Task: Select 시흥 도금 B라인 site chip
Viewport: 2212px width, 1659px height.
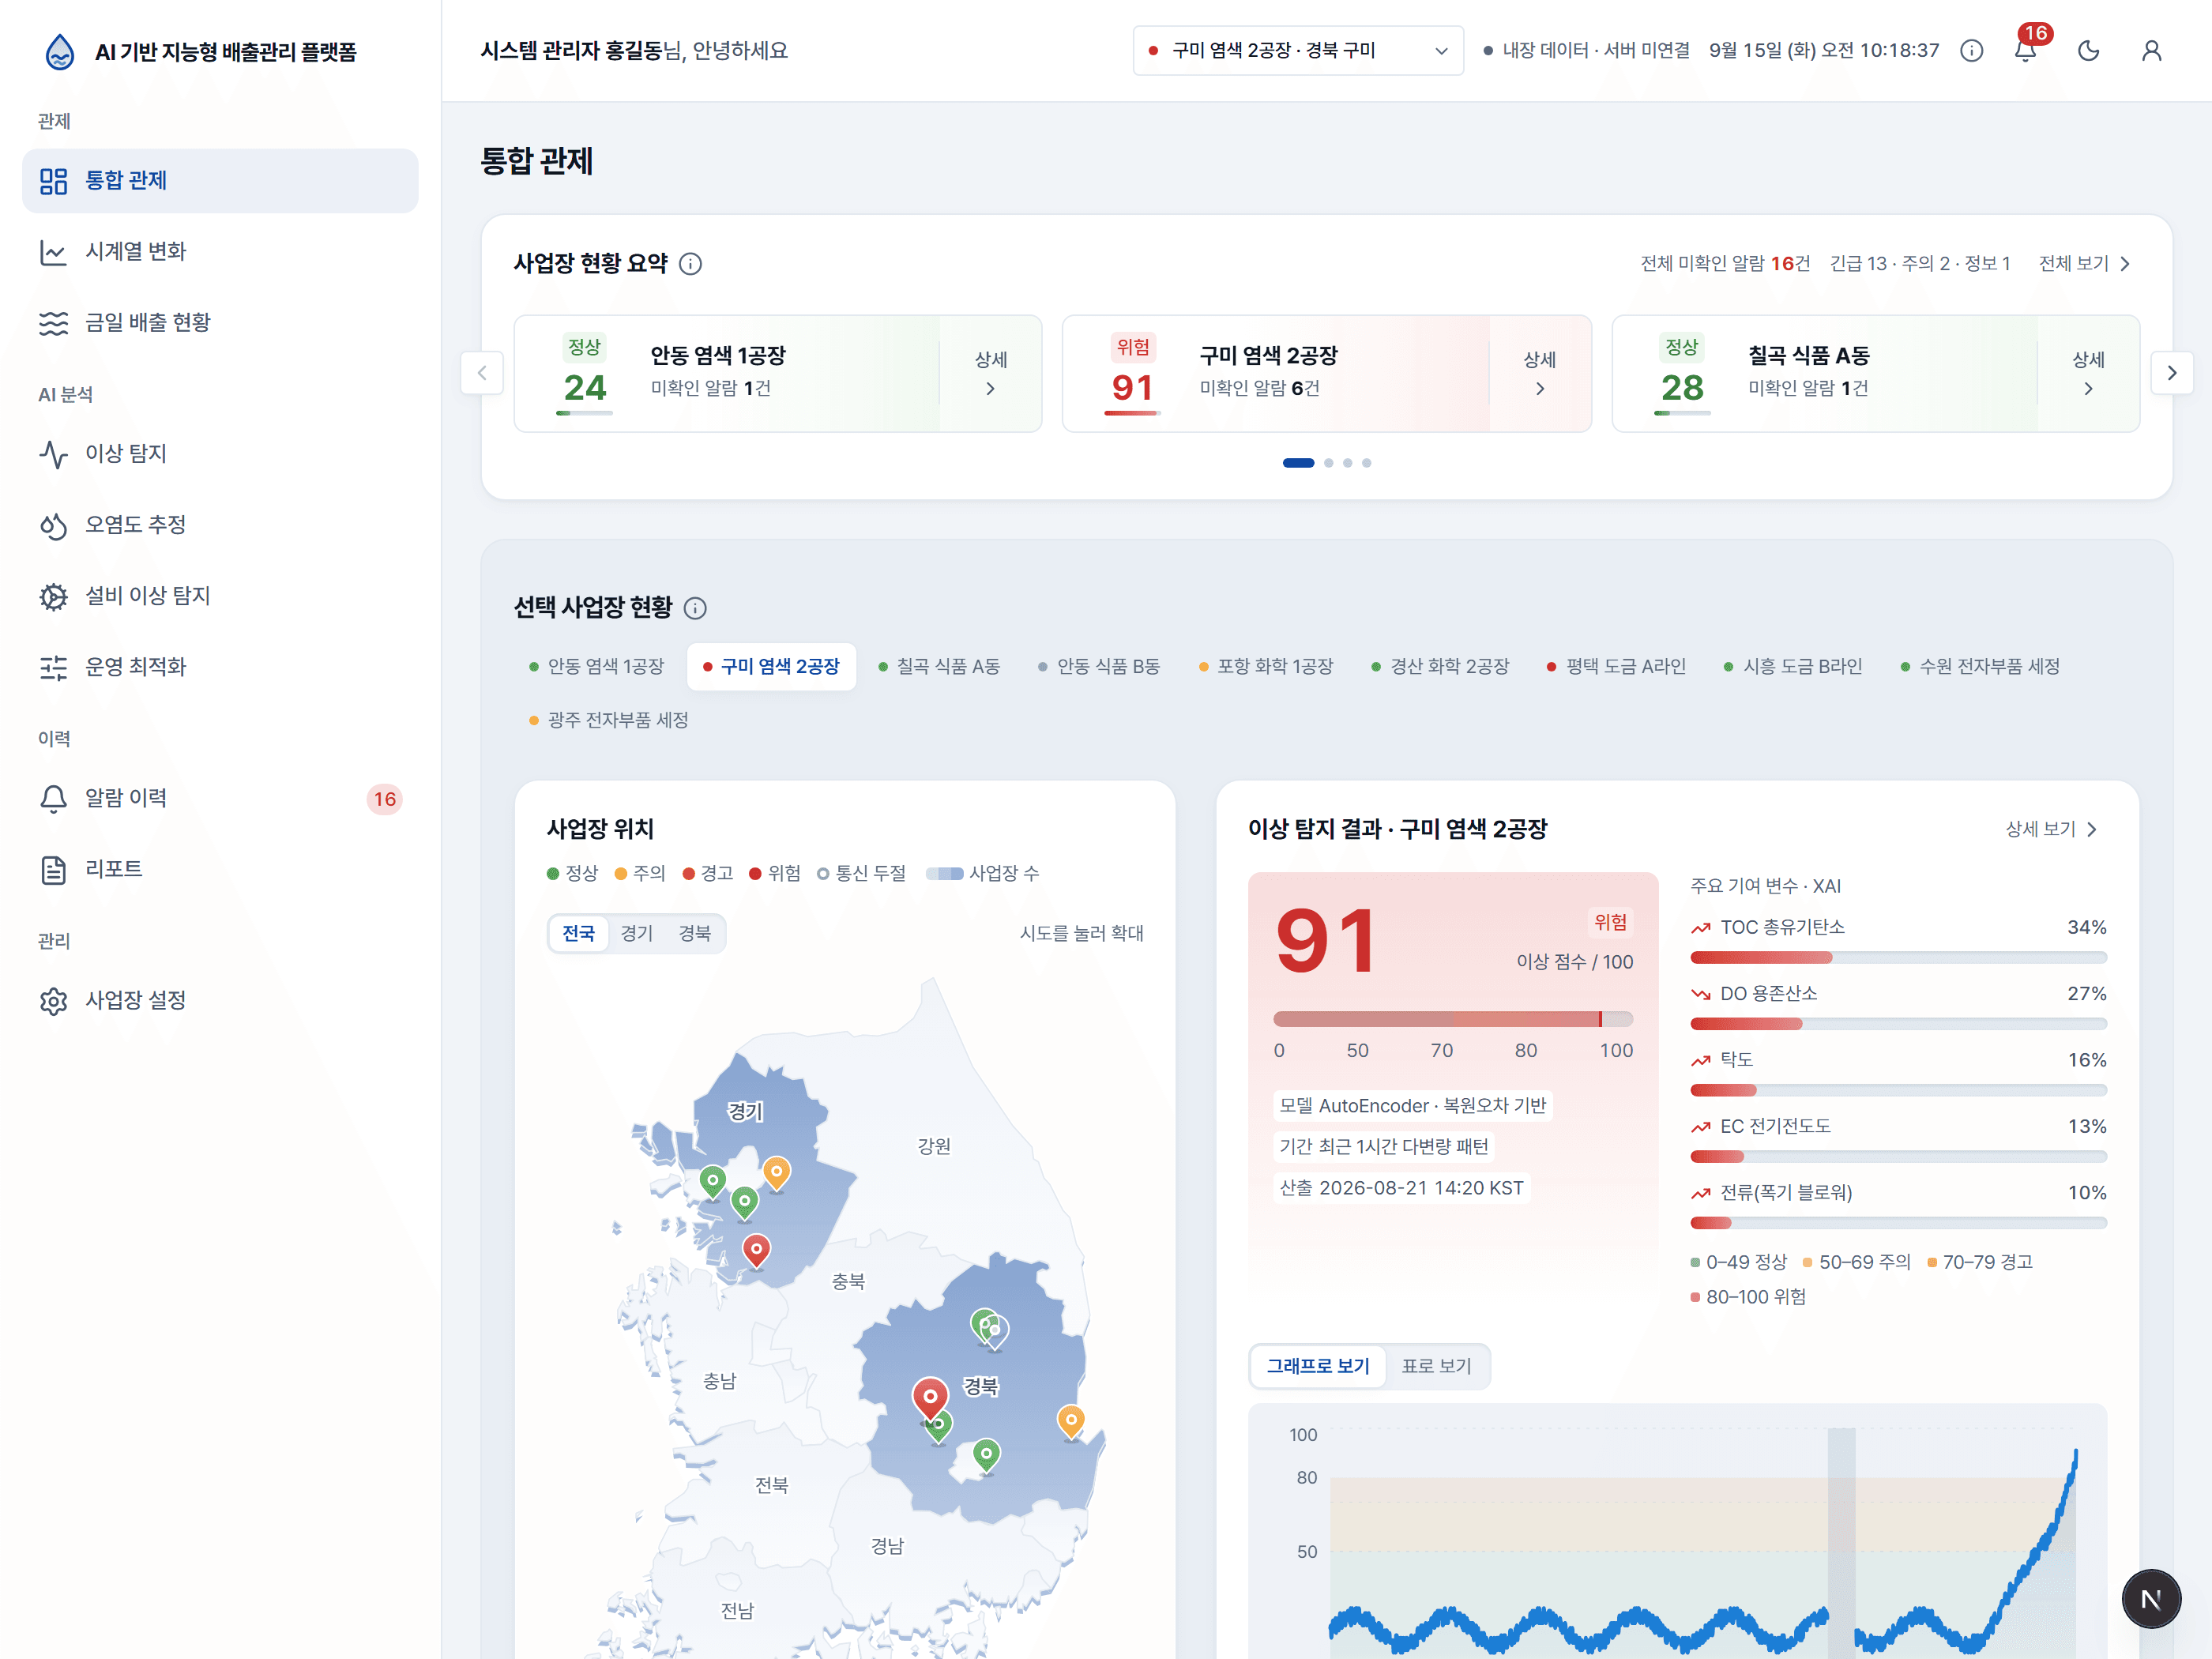Action: coord(1793,667)
